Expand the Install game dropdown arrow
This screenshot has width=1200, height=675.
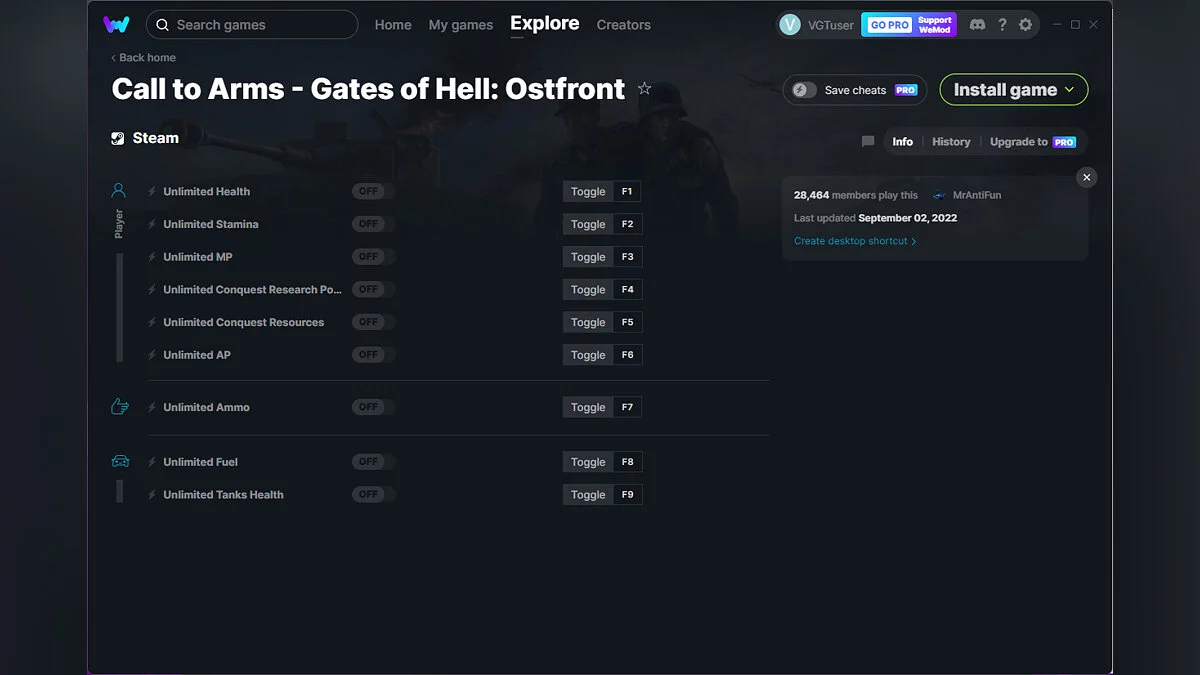pyautogui.click(x=1070, y=90)
